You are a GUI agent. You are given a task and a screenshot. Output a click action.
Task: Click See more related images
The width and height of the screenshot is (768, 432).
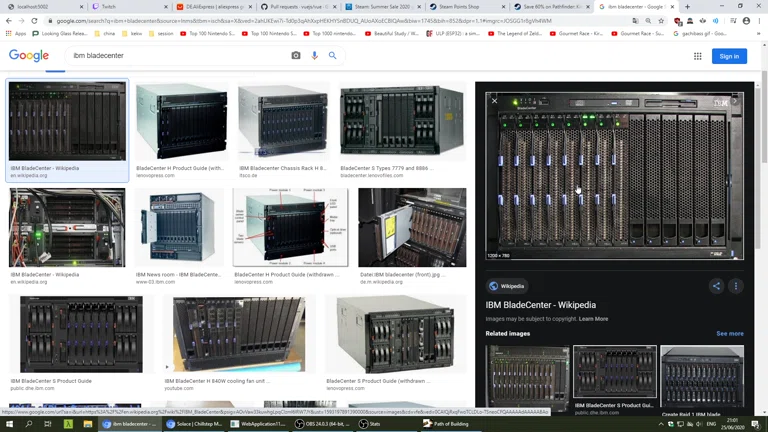(x=730, y=334)
